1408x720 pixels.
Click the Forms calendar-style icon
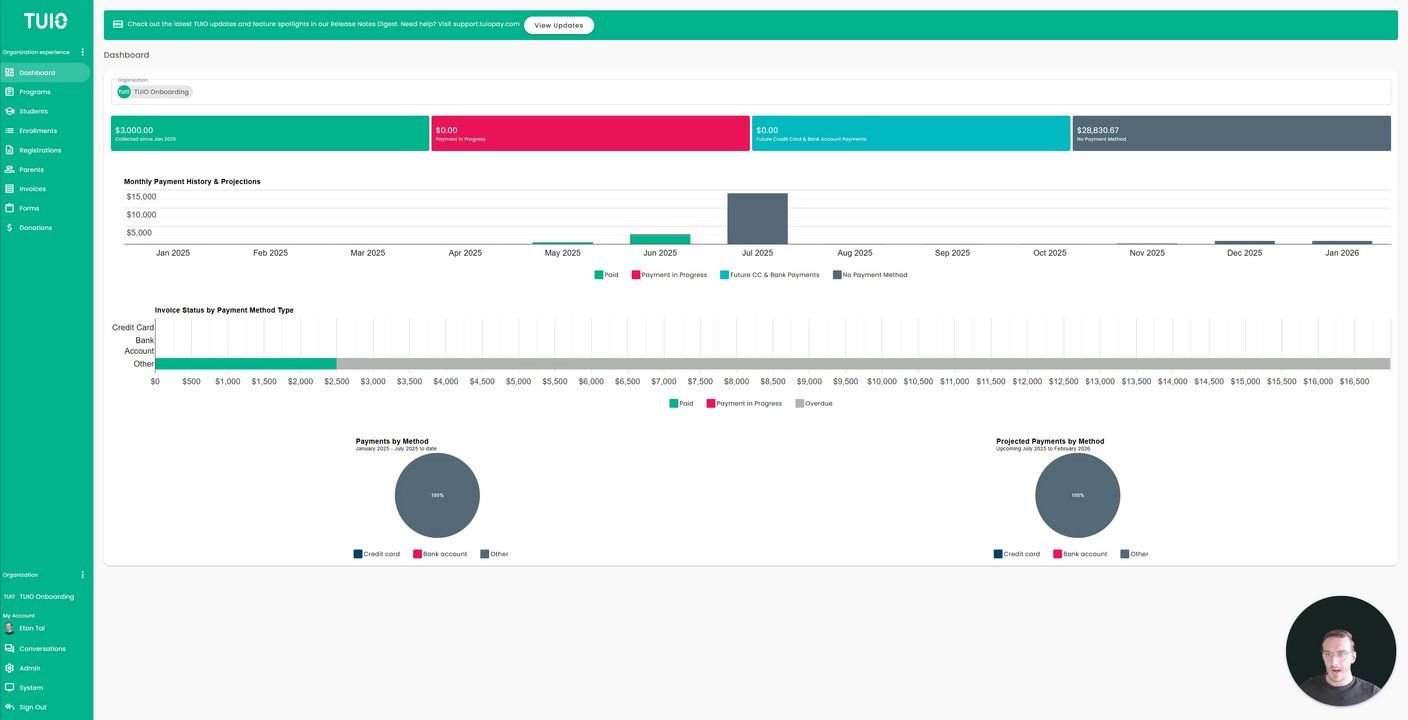click(x=9, y=208)
